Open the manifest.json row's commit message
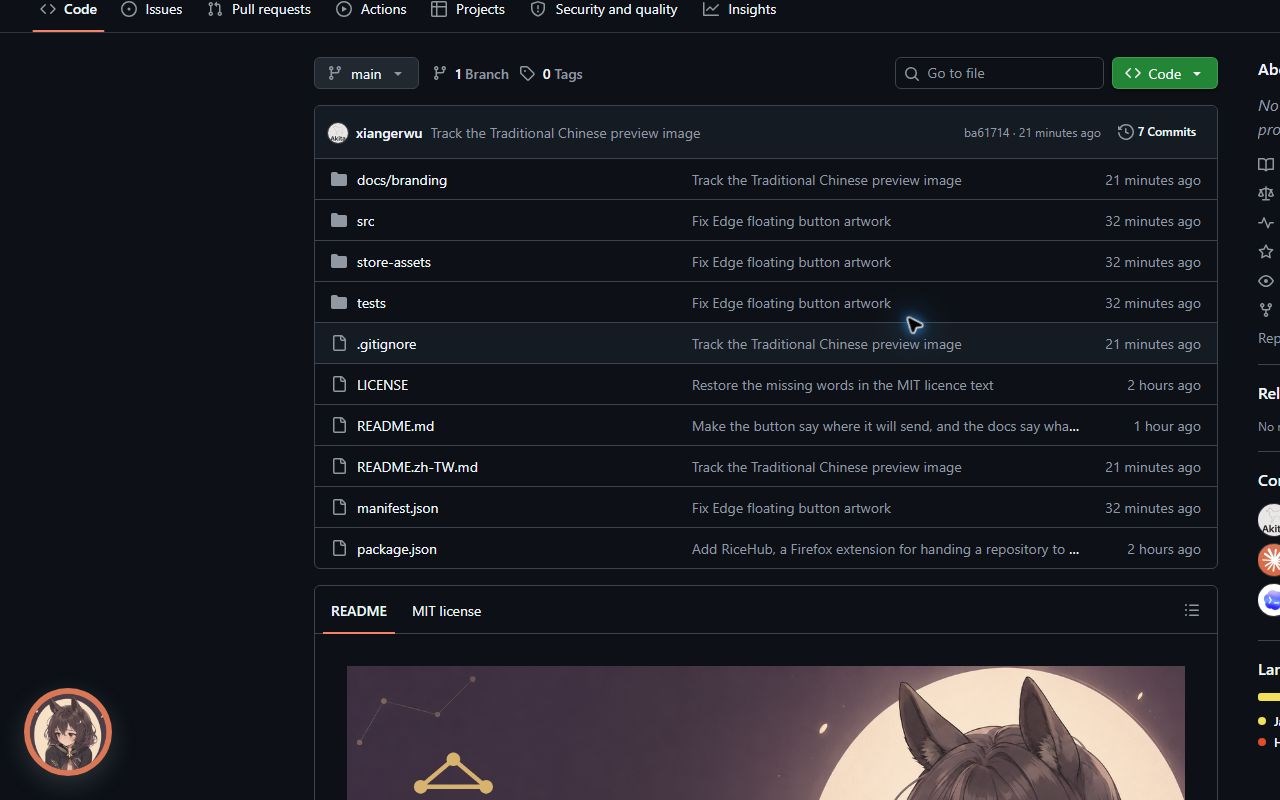The height and width of the screenshot is (800, 1280). [x=791, y=508]
